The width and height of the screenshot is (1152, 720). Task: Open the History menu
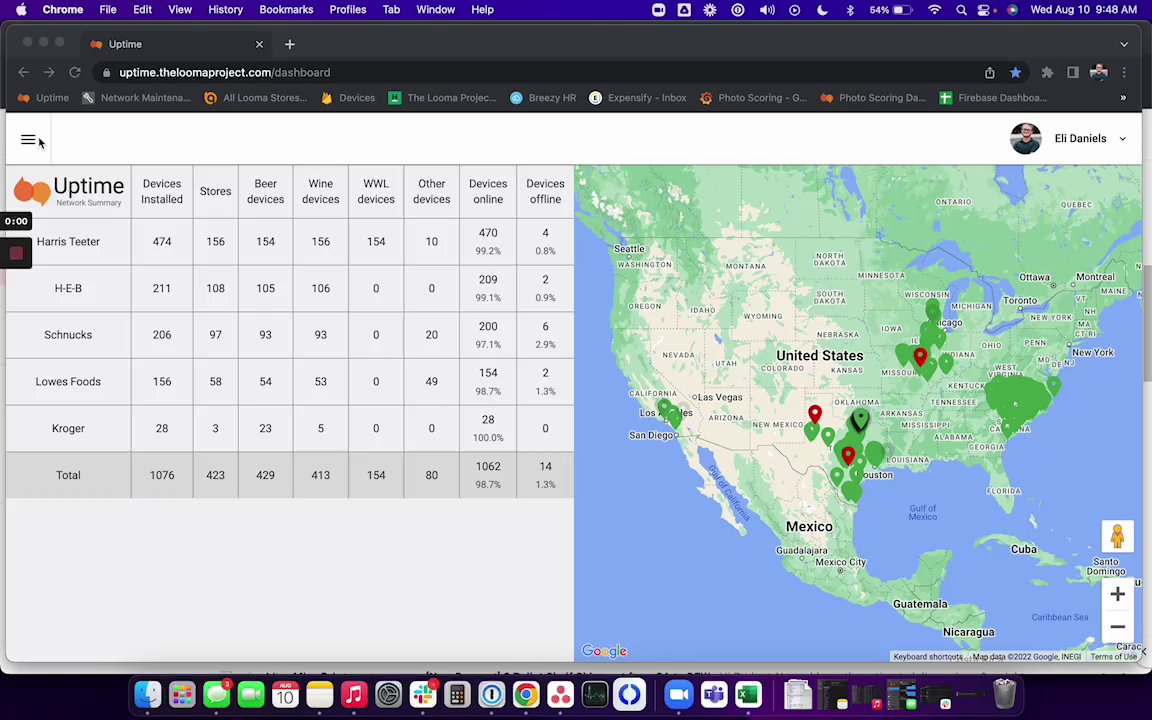tap(225, 10)
